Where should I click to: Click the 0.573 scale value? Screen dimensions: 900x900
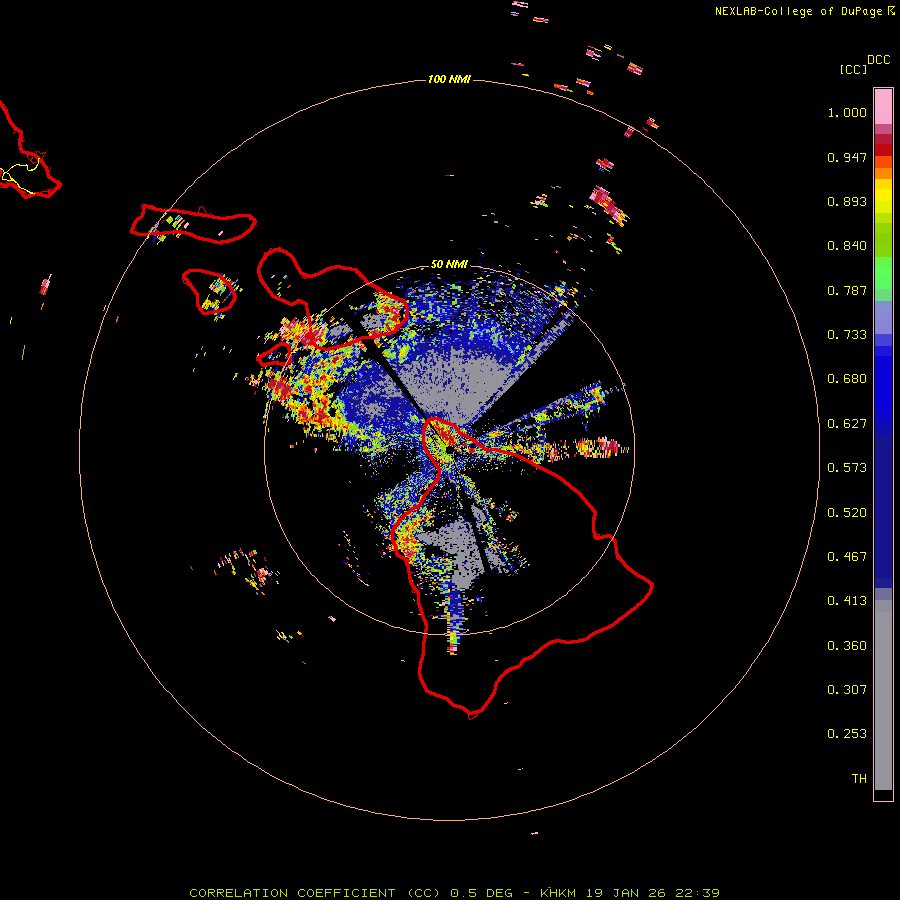point(847,468)
